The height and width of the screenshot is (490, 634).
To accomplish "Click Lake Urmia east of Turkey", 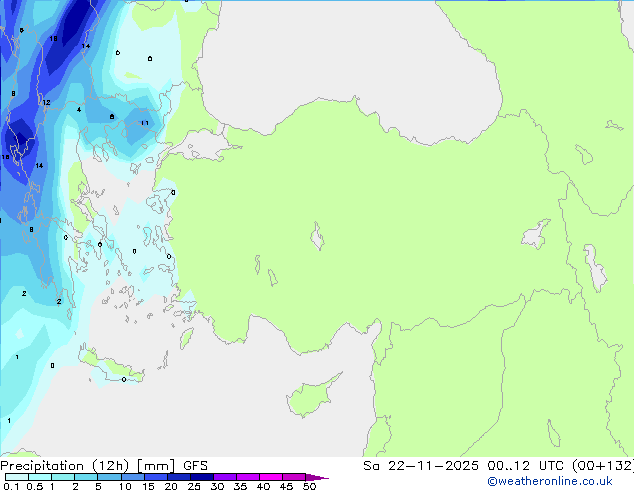I will pyautogui.click(x=595, y=268).
